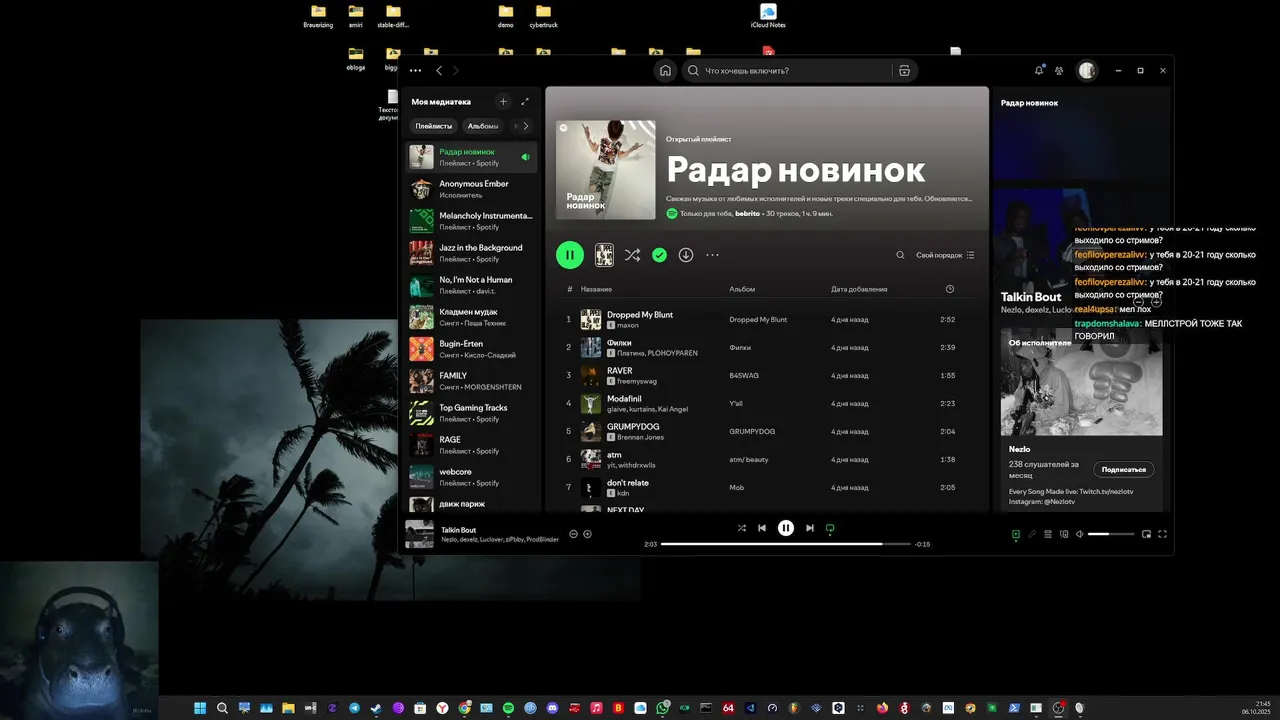The width and height of the screenshot is (1280, 720).
Task: Open artist link 'freemyswag'
Action: (x=637, y=381)
